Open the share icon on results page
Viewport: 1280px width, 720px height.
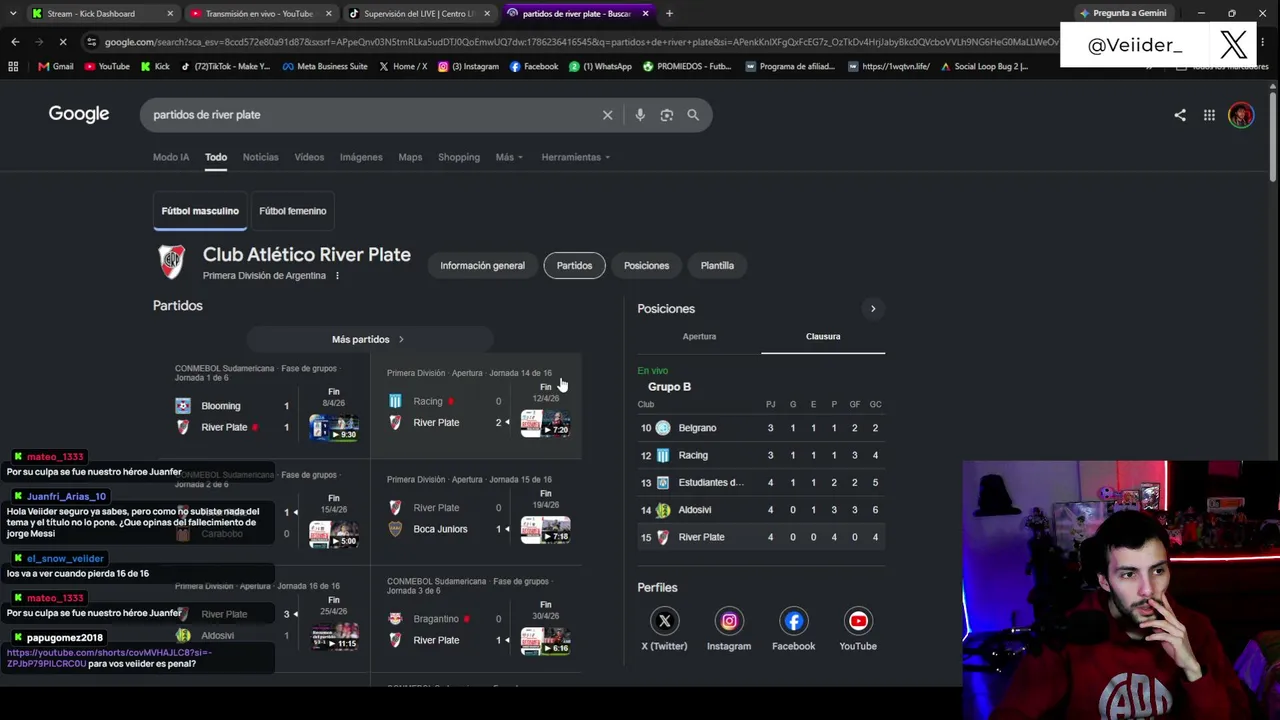1180,115
